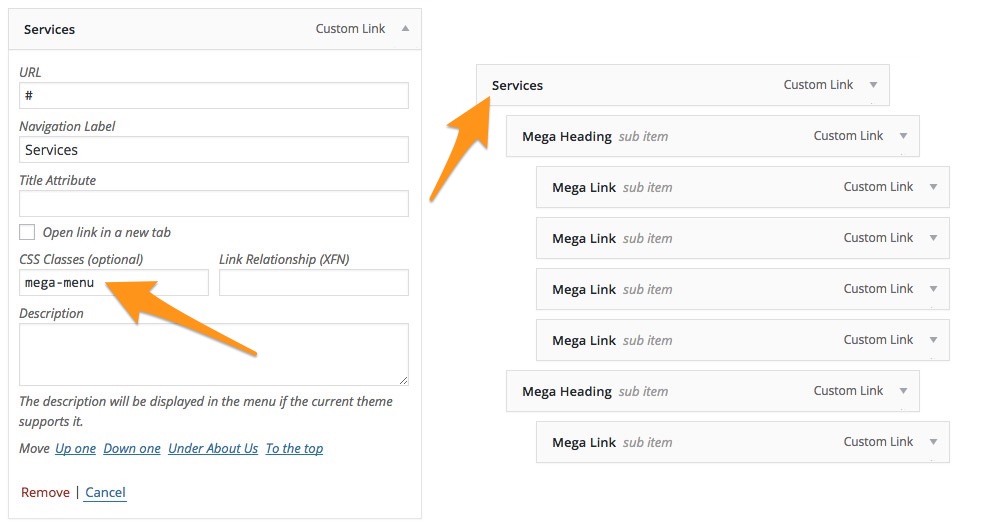Click the Down one move link
Image resolution: width=1000 pixels, height=528 pixels.
tap(132, 449)
